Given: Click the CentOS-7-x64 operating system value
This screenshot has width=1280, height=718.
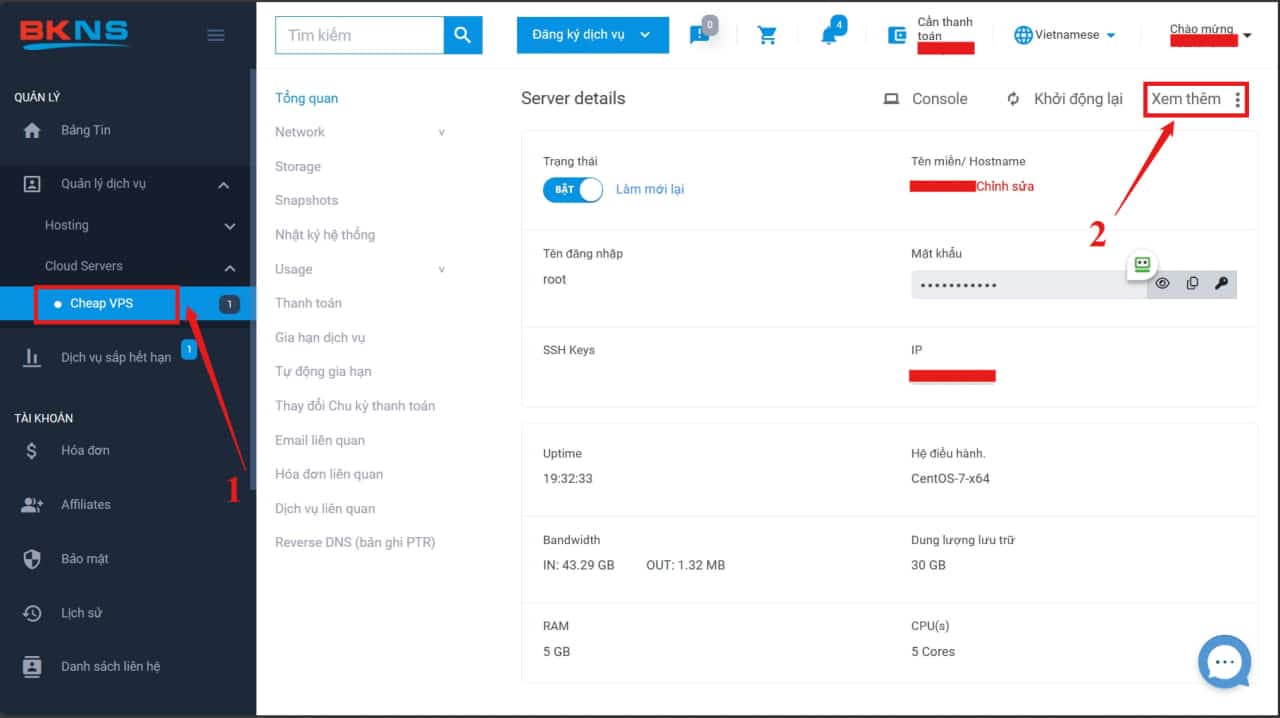Looking at the screenshot, I should coord(950,478).
